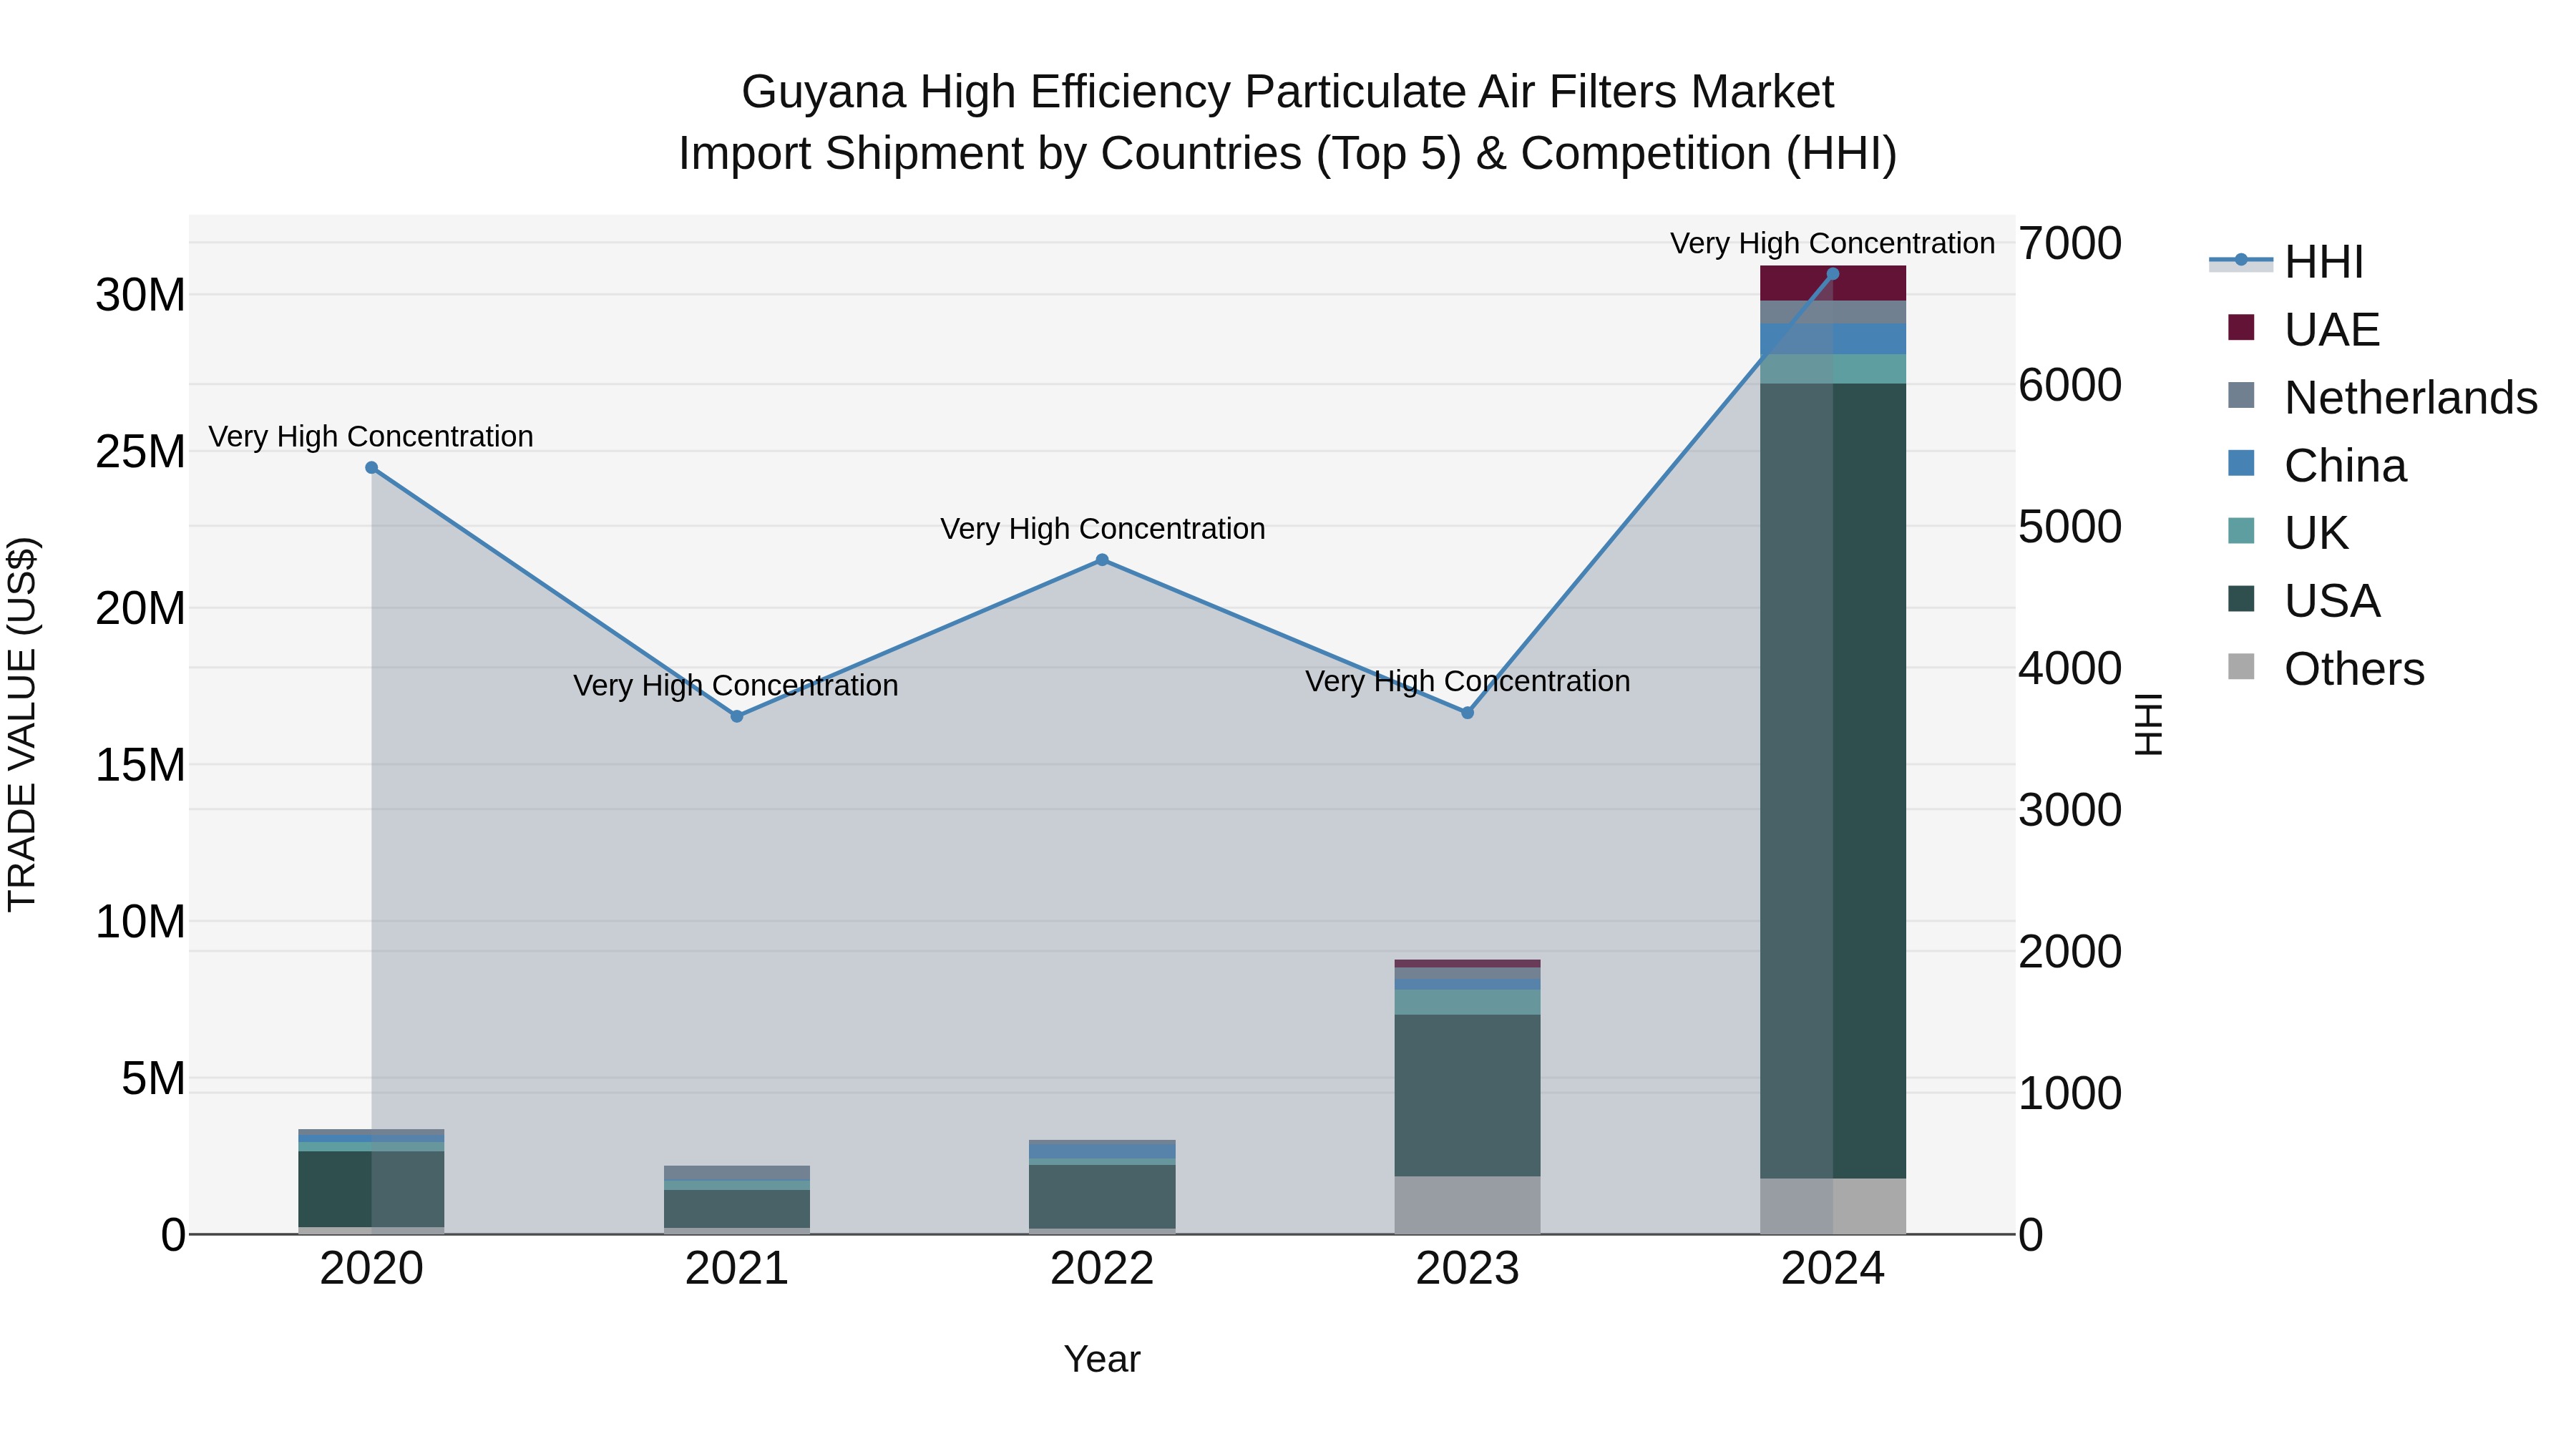Click the 4000 HHI axis tick
The width and height of the screenshot is (2576, 1449).
point(2070,668)
